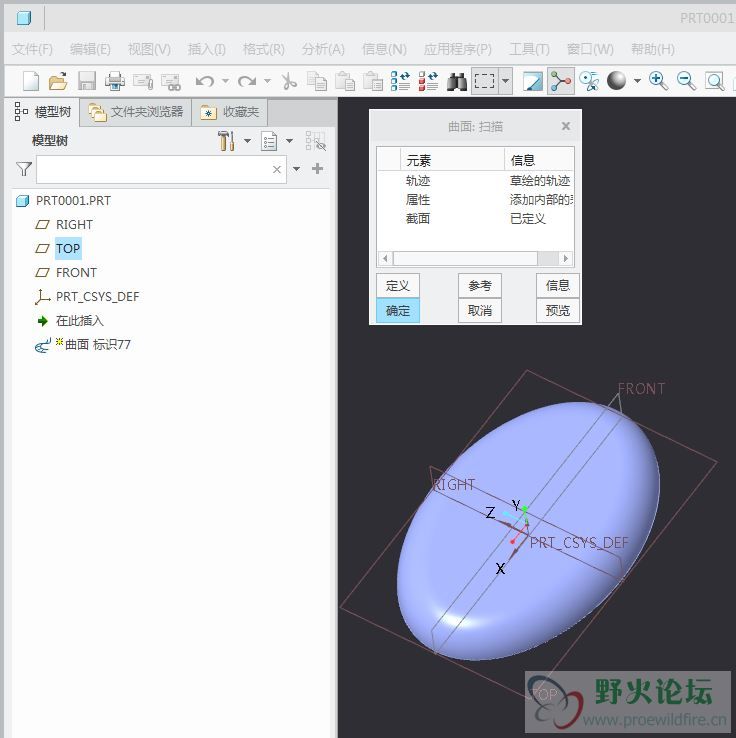Screen dimensions: 736x738
Task: Select the 模型树 tab
Action: 42,112
